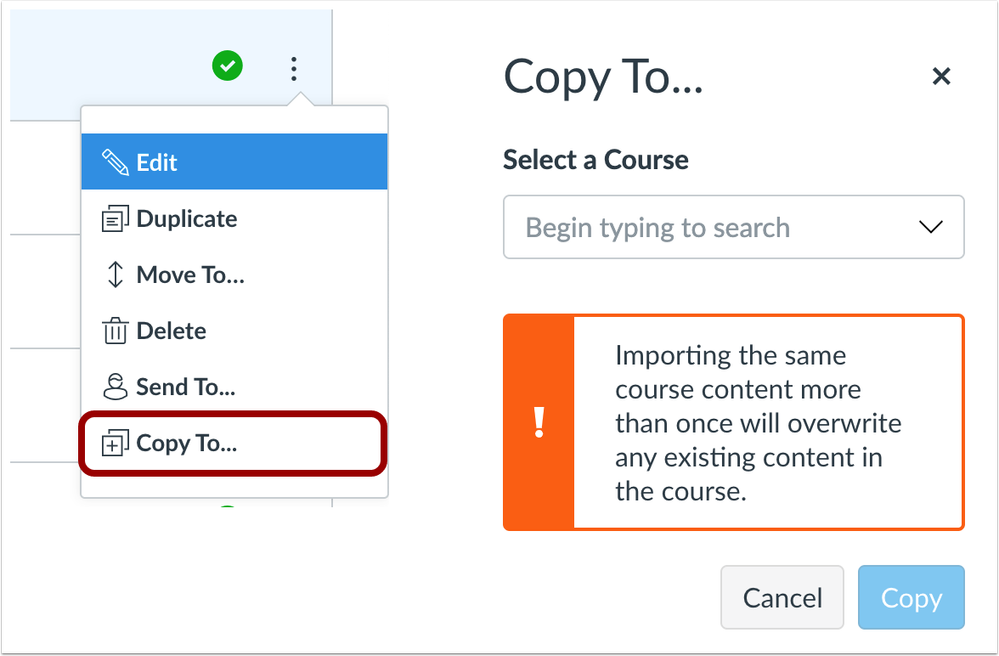The height and width of the screenshot is (656, 999).
Task: Click the "Select a Course" label
Action: [x=596, y=160]
